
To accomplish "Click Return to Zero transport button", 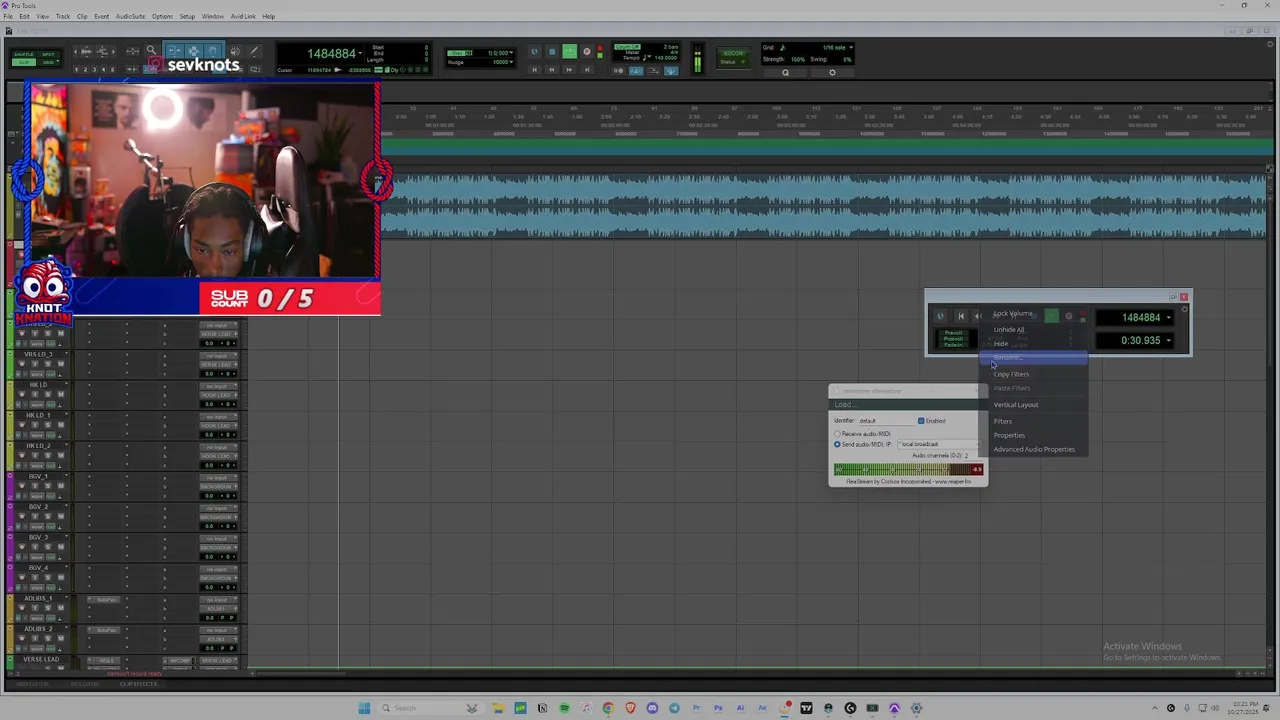I will (x=534, y=70).
